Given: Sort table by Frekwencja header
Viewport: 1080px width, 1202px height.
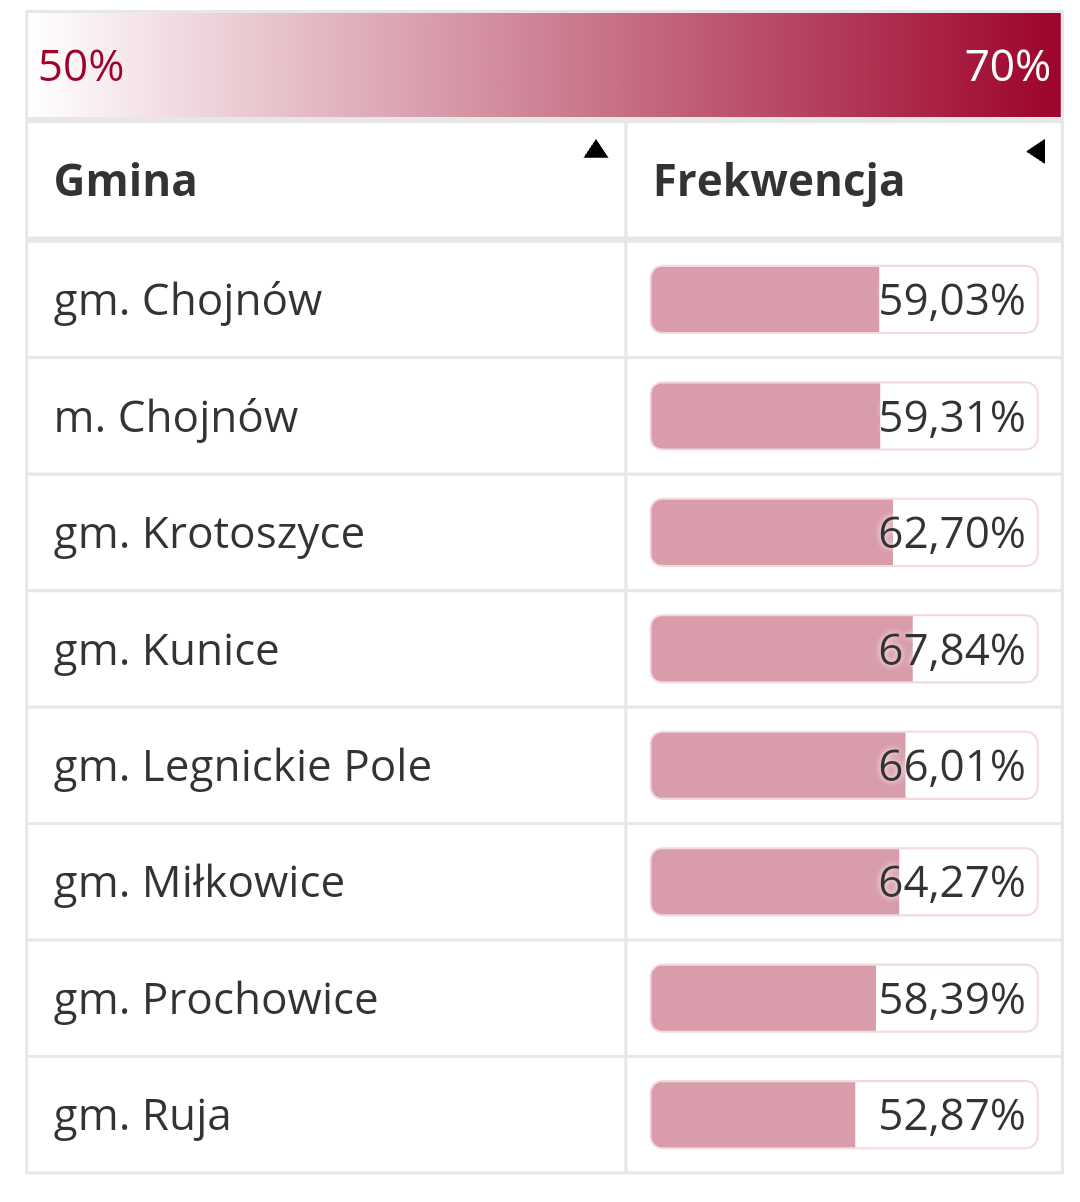Looking at the screenshot, I should click(x=778, y=181).
